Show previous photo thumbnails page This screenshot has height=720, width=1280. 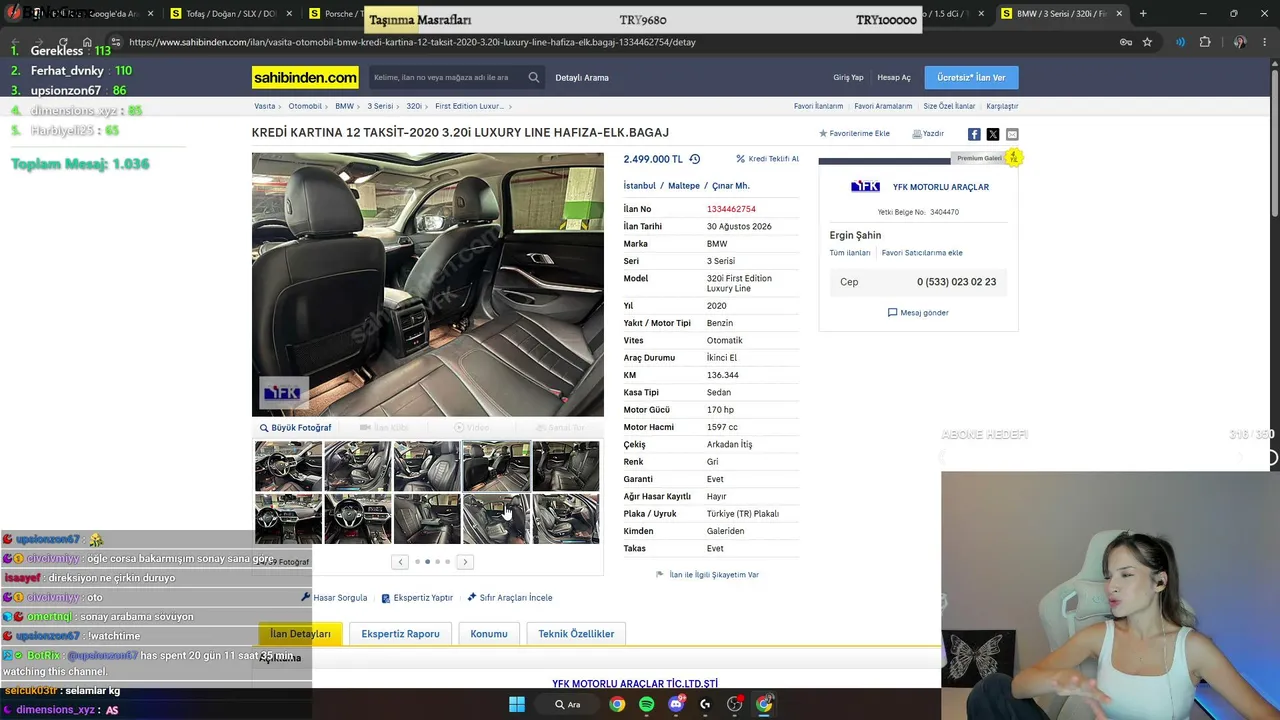[x=400, y=562]
